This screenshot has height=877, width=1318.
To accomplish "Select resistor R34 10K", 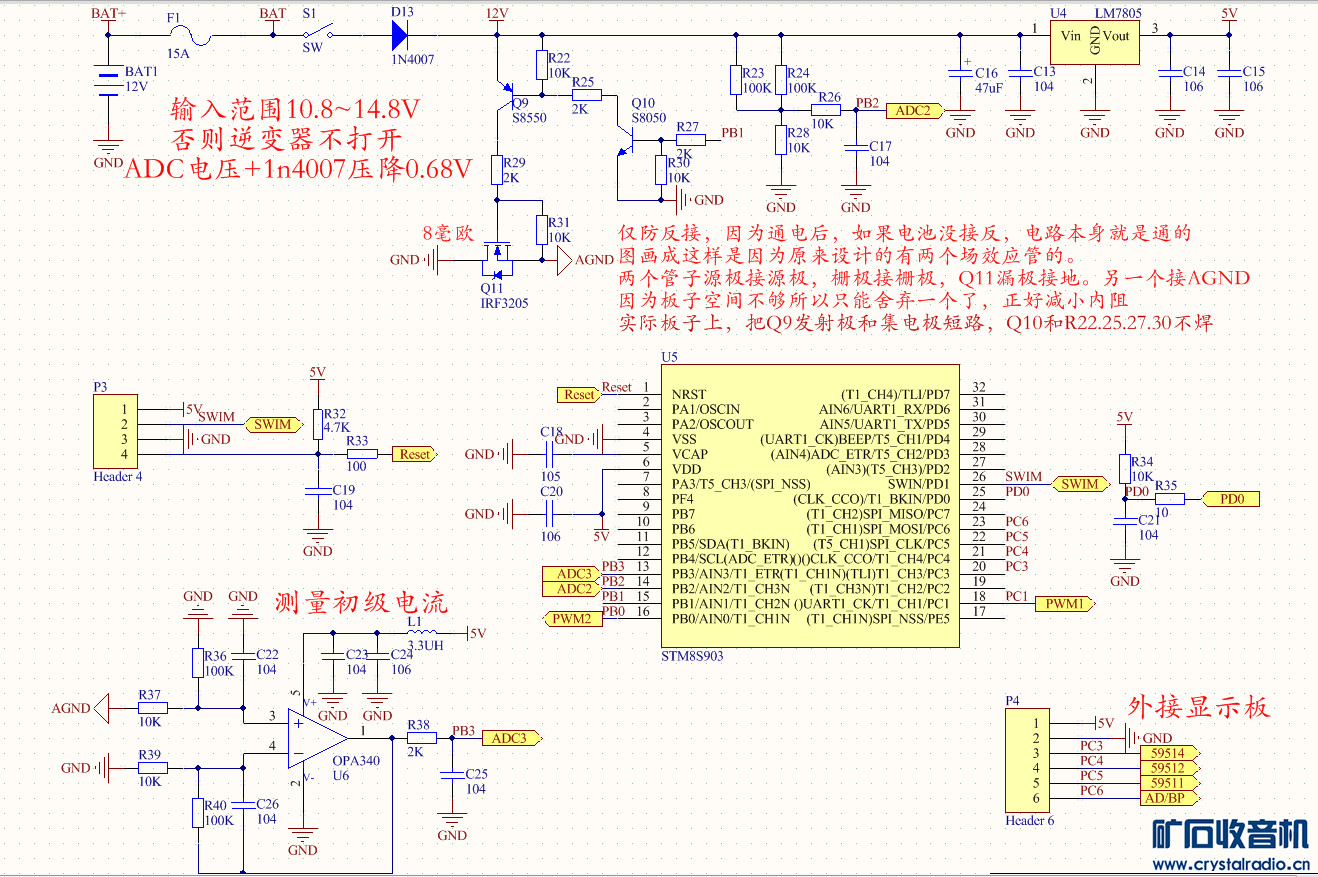I will [x=1125, y=468].
